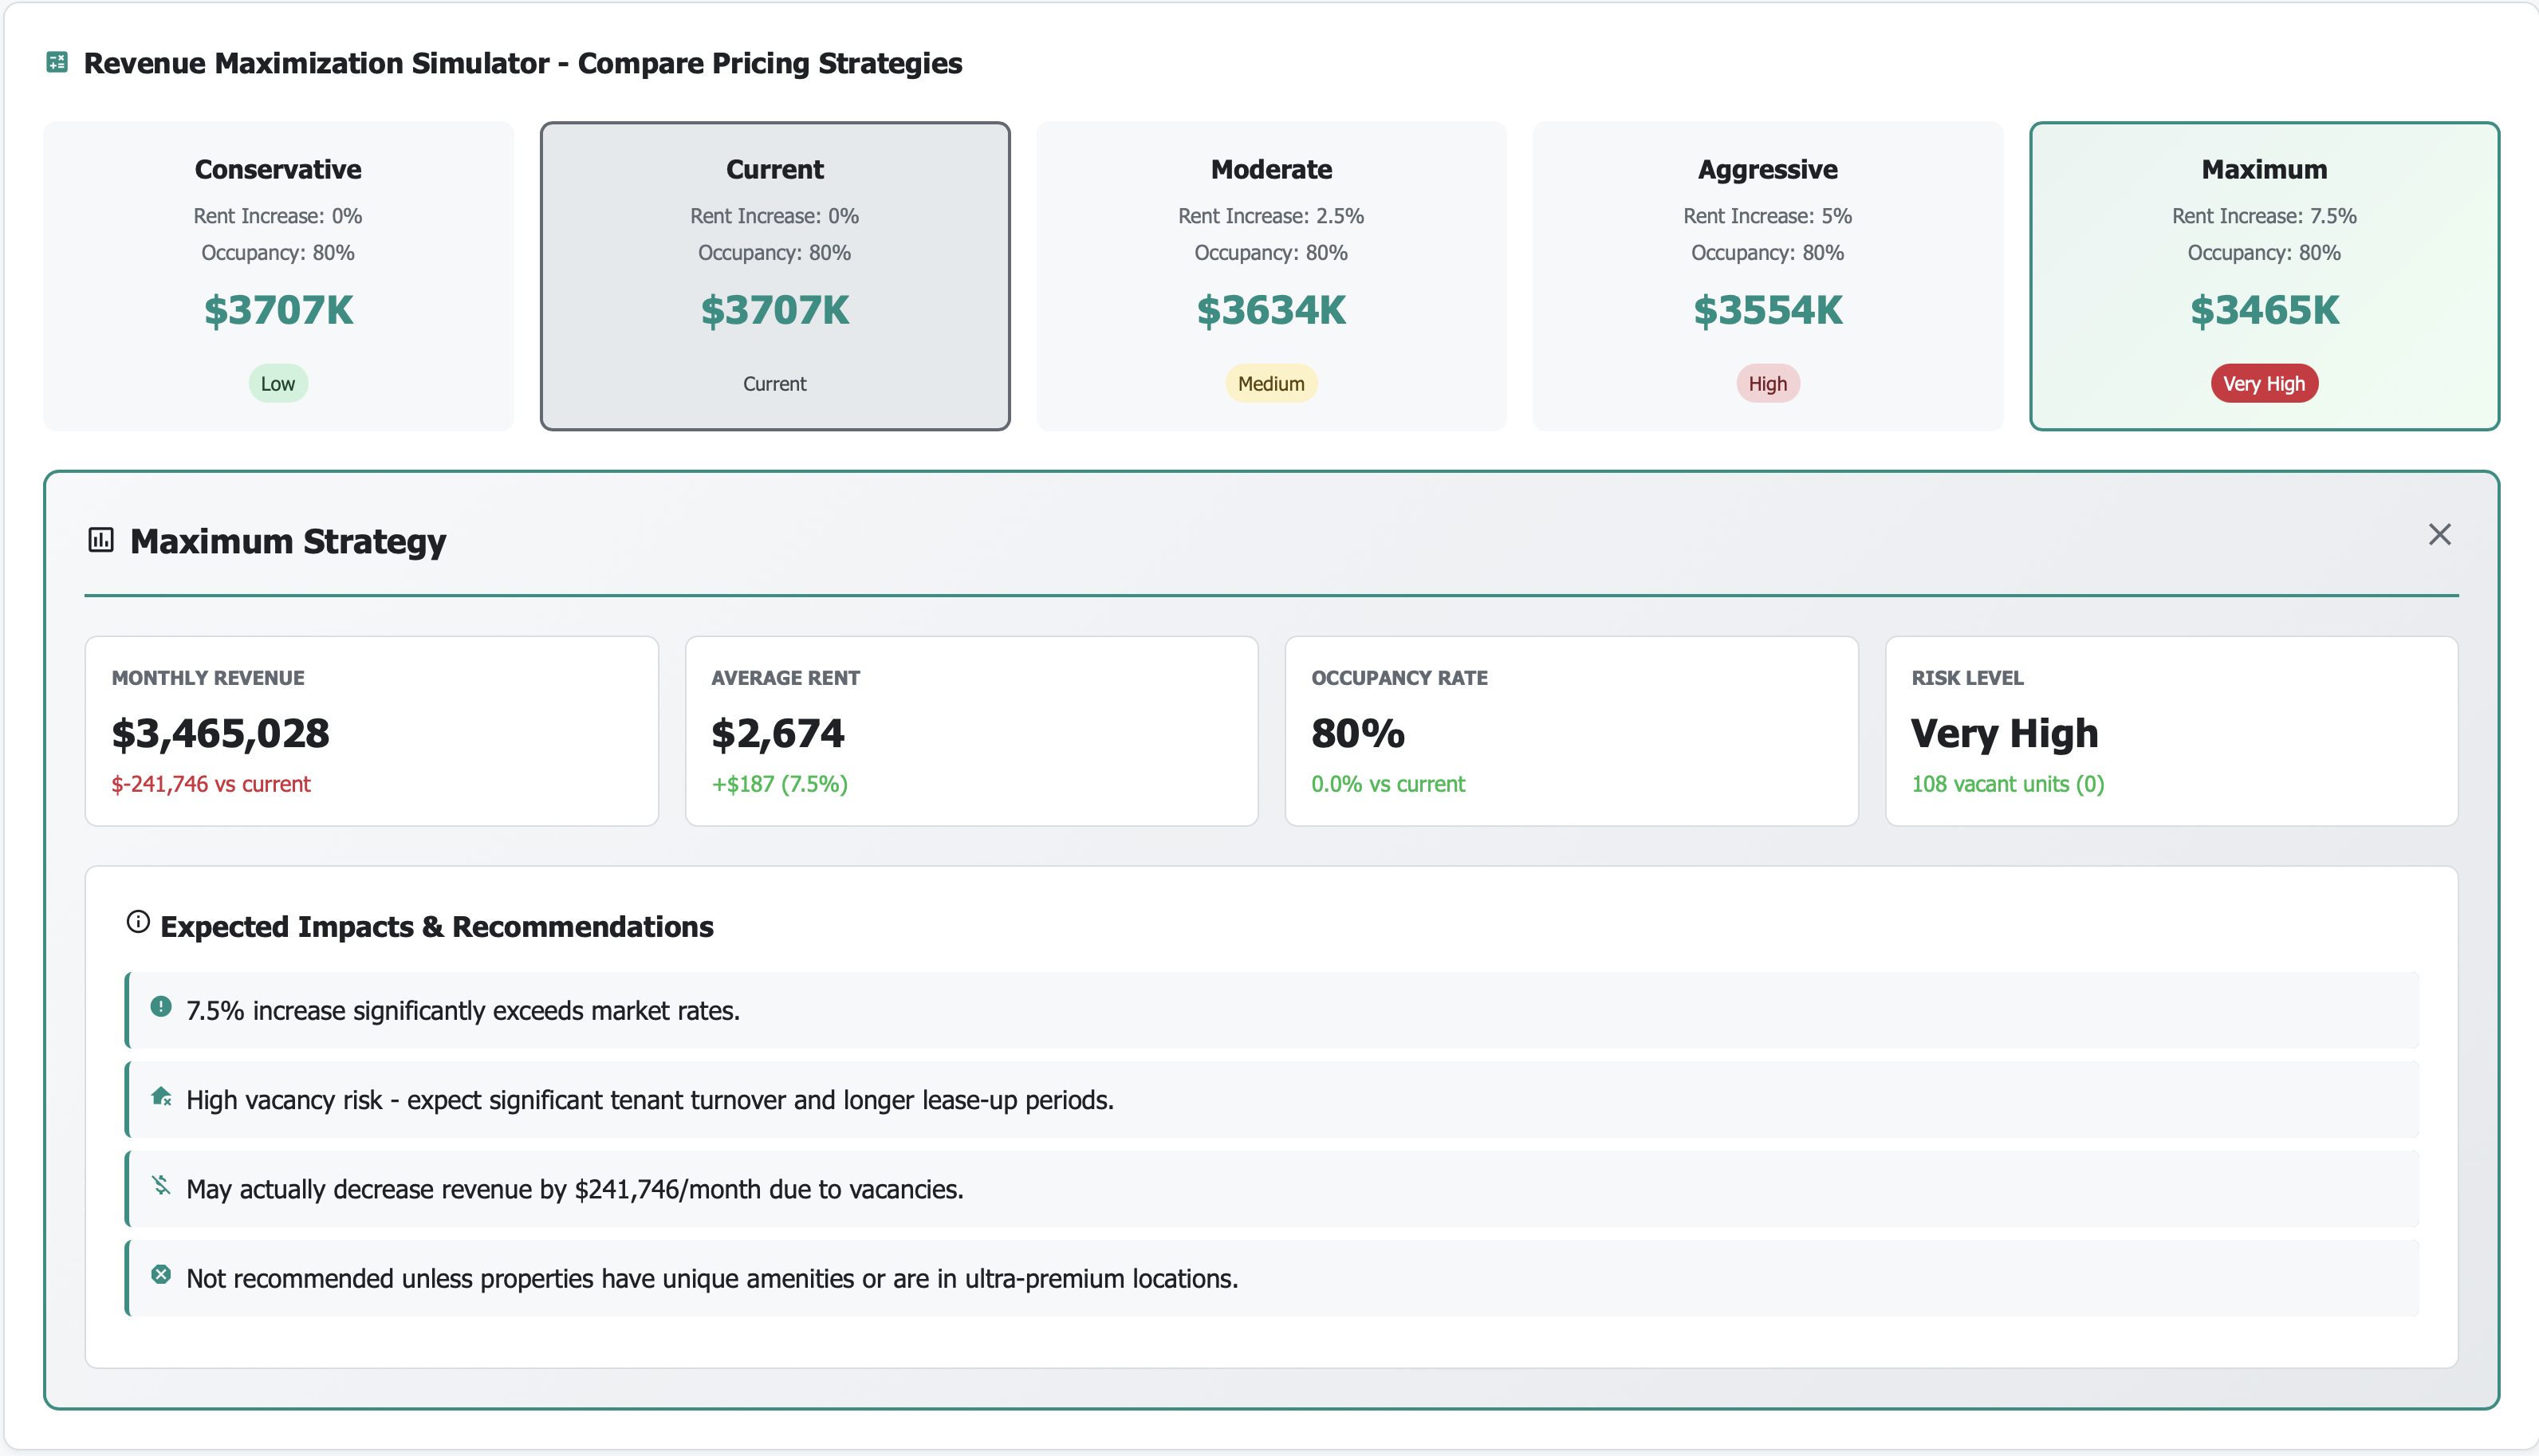Click the Medium risk badge

(x=1271, y=384)
